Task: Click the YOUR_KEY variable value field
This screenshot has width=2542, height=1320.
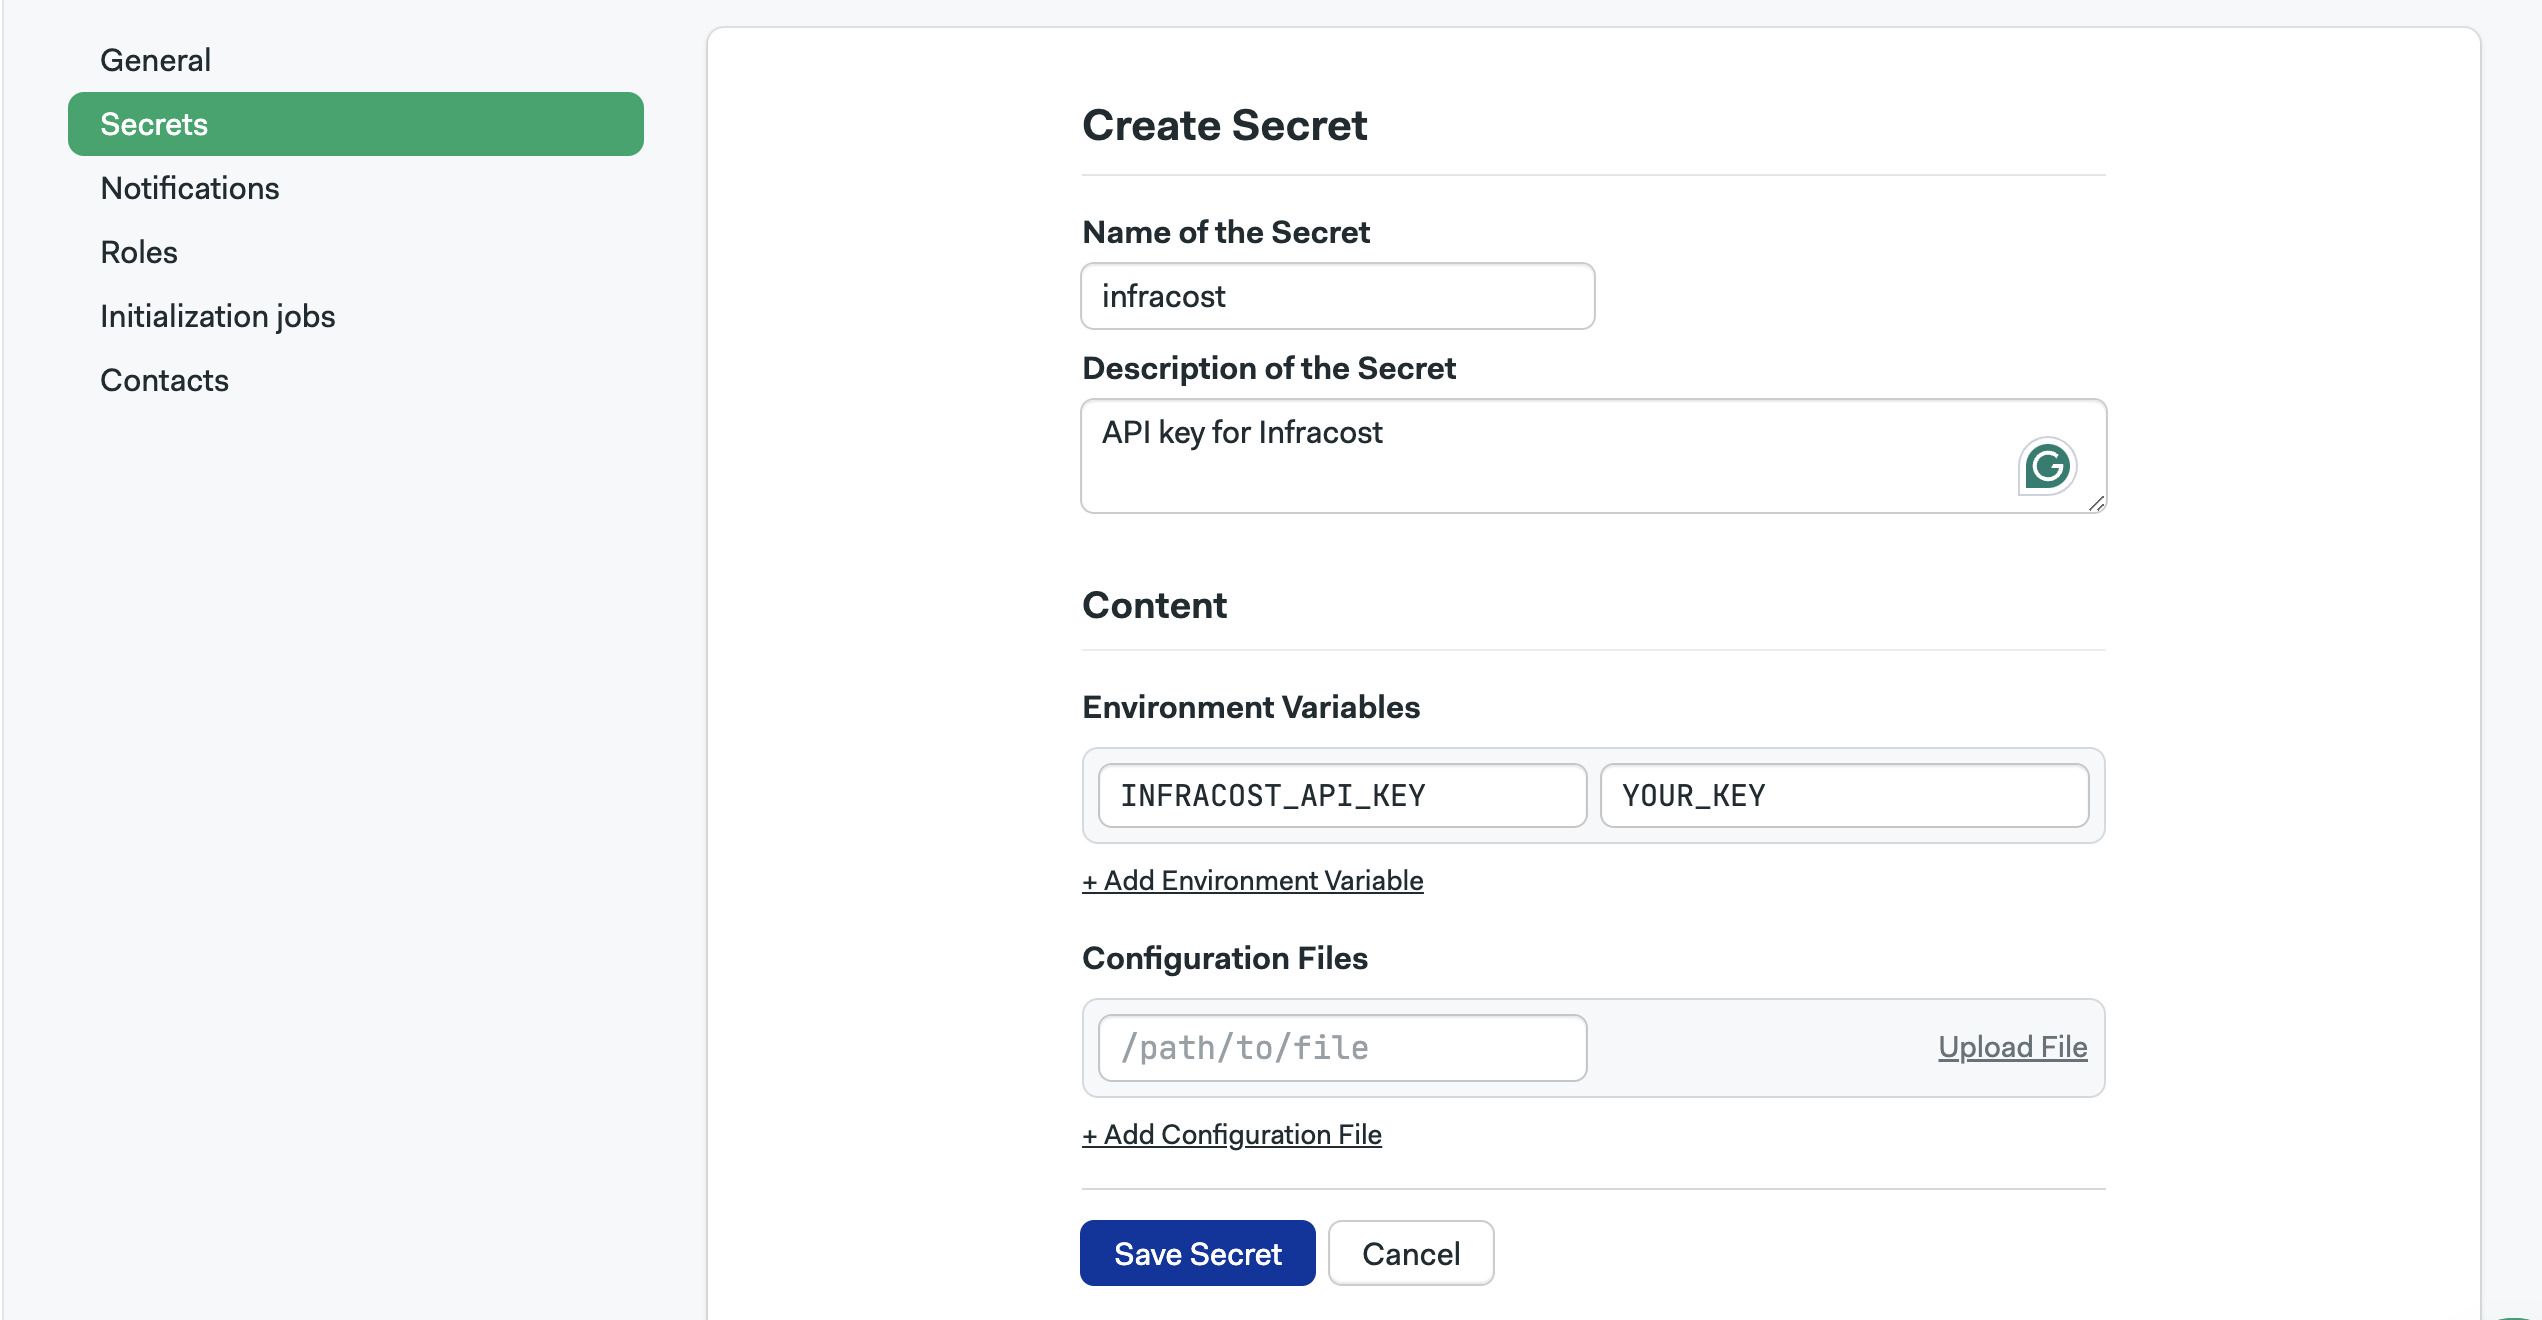Action: 1844,796
